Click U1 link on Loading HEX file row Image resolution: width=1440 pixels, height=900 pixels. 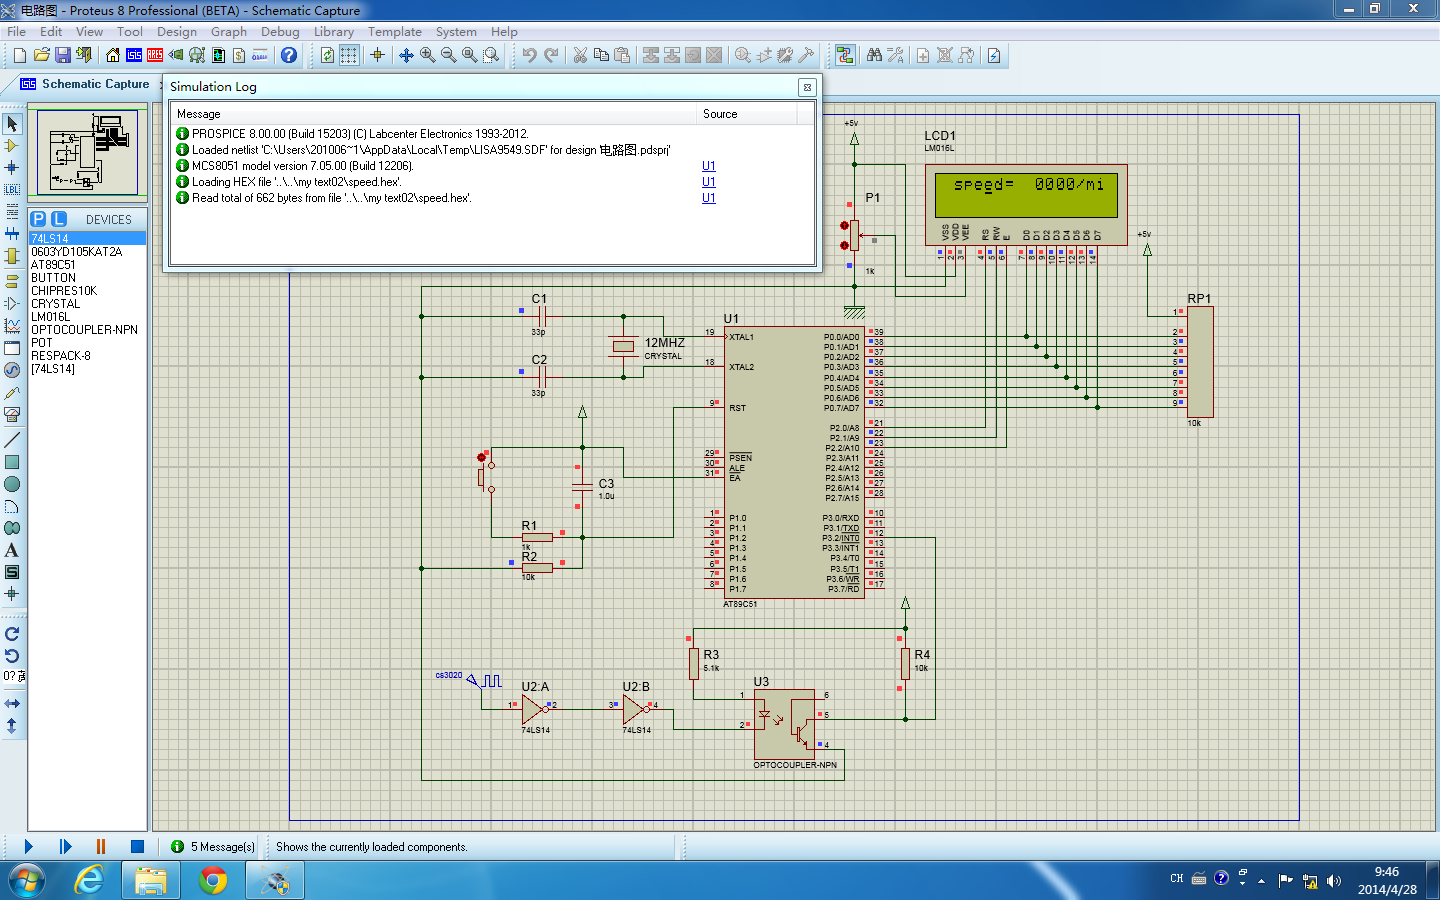(709, 182)
